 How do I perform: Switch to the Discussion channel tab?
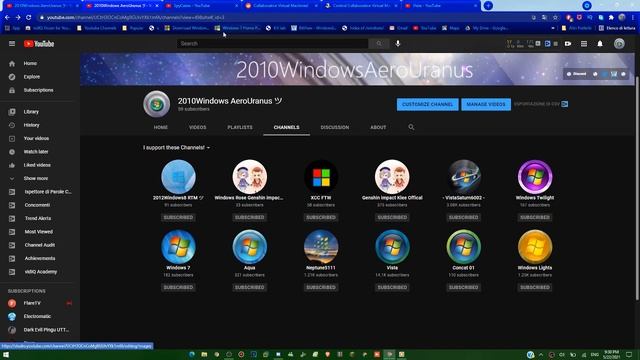pyautogui.click(x=335, y=127)
